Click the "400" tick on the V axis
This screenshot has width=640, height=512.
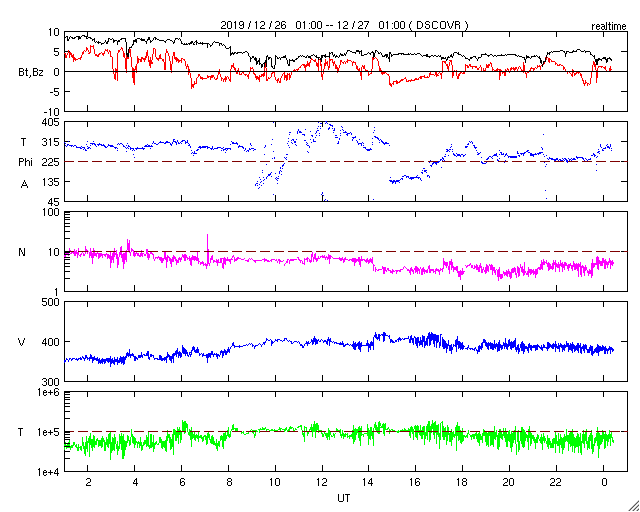click(51, 342)
